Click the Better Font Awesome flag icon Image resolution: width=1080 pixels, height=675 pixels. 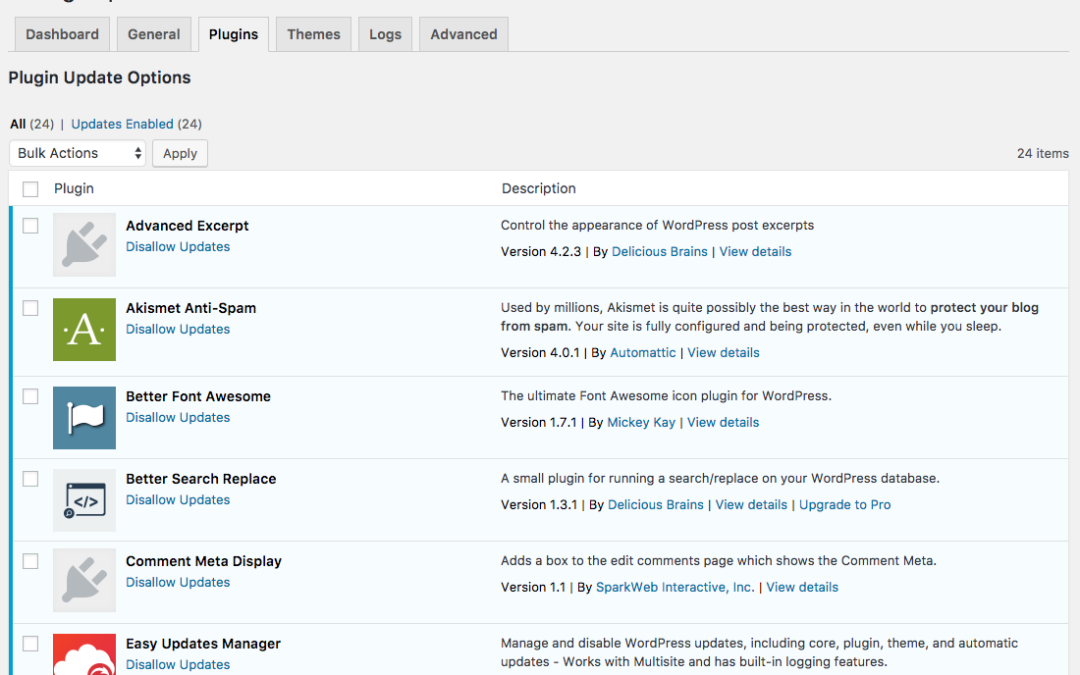point(84,417)
